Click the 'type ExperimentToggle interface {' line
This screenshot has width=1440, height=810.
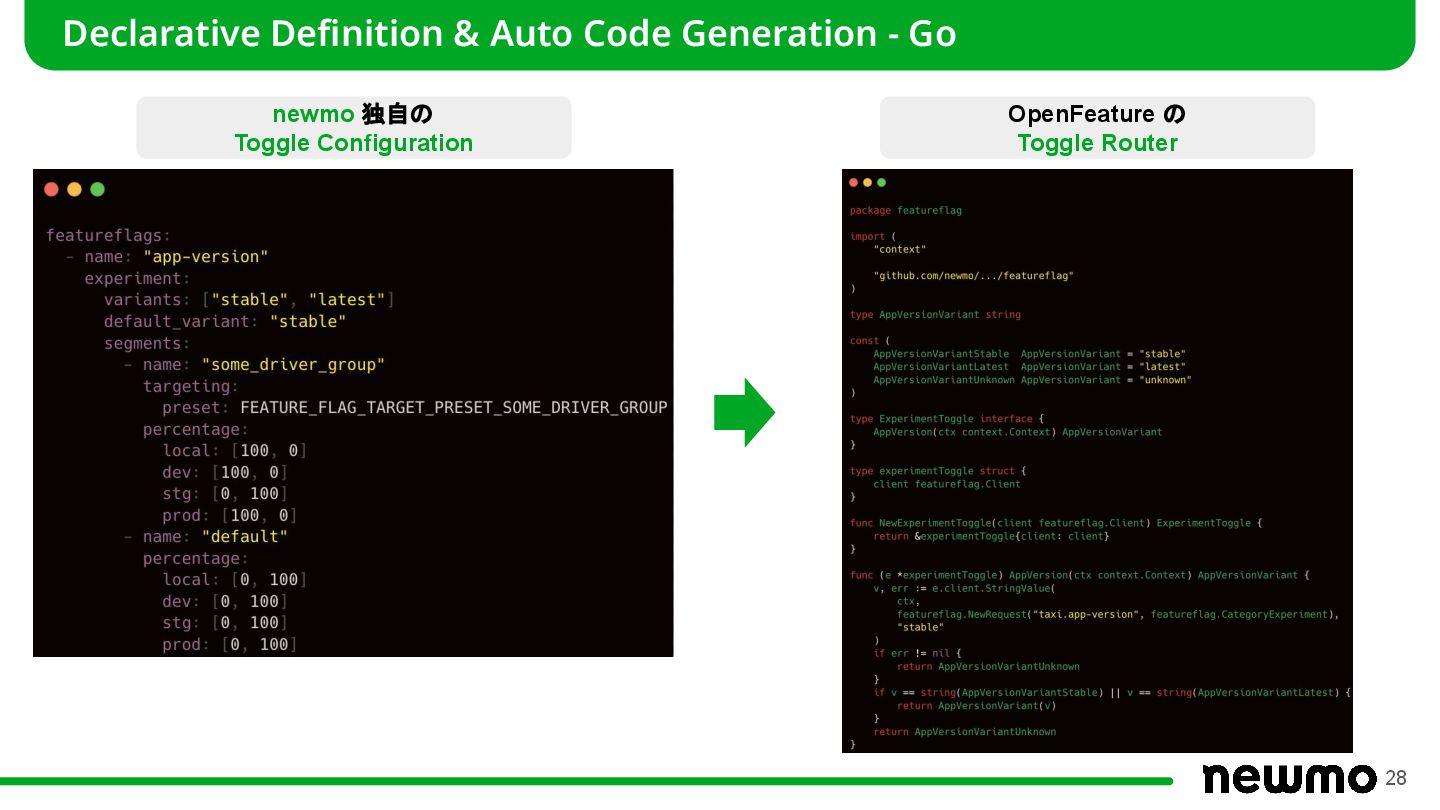point(947,419)
